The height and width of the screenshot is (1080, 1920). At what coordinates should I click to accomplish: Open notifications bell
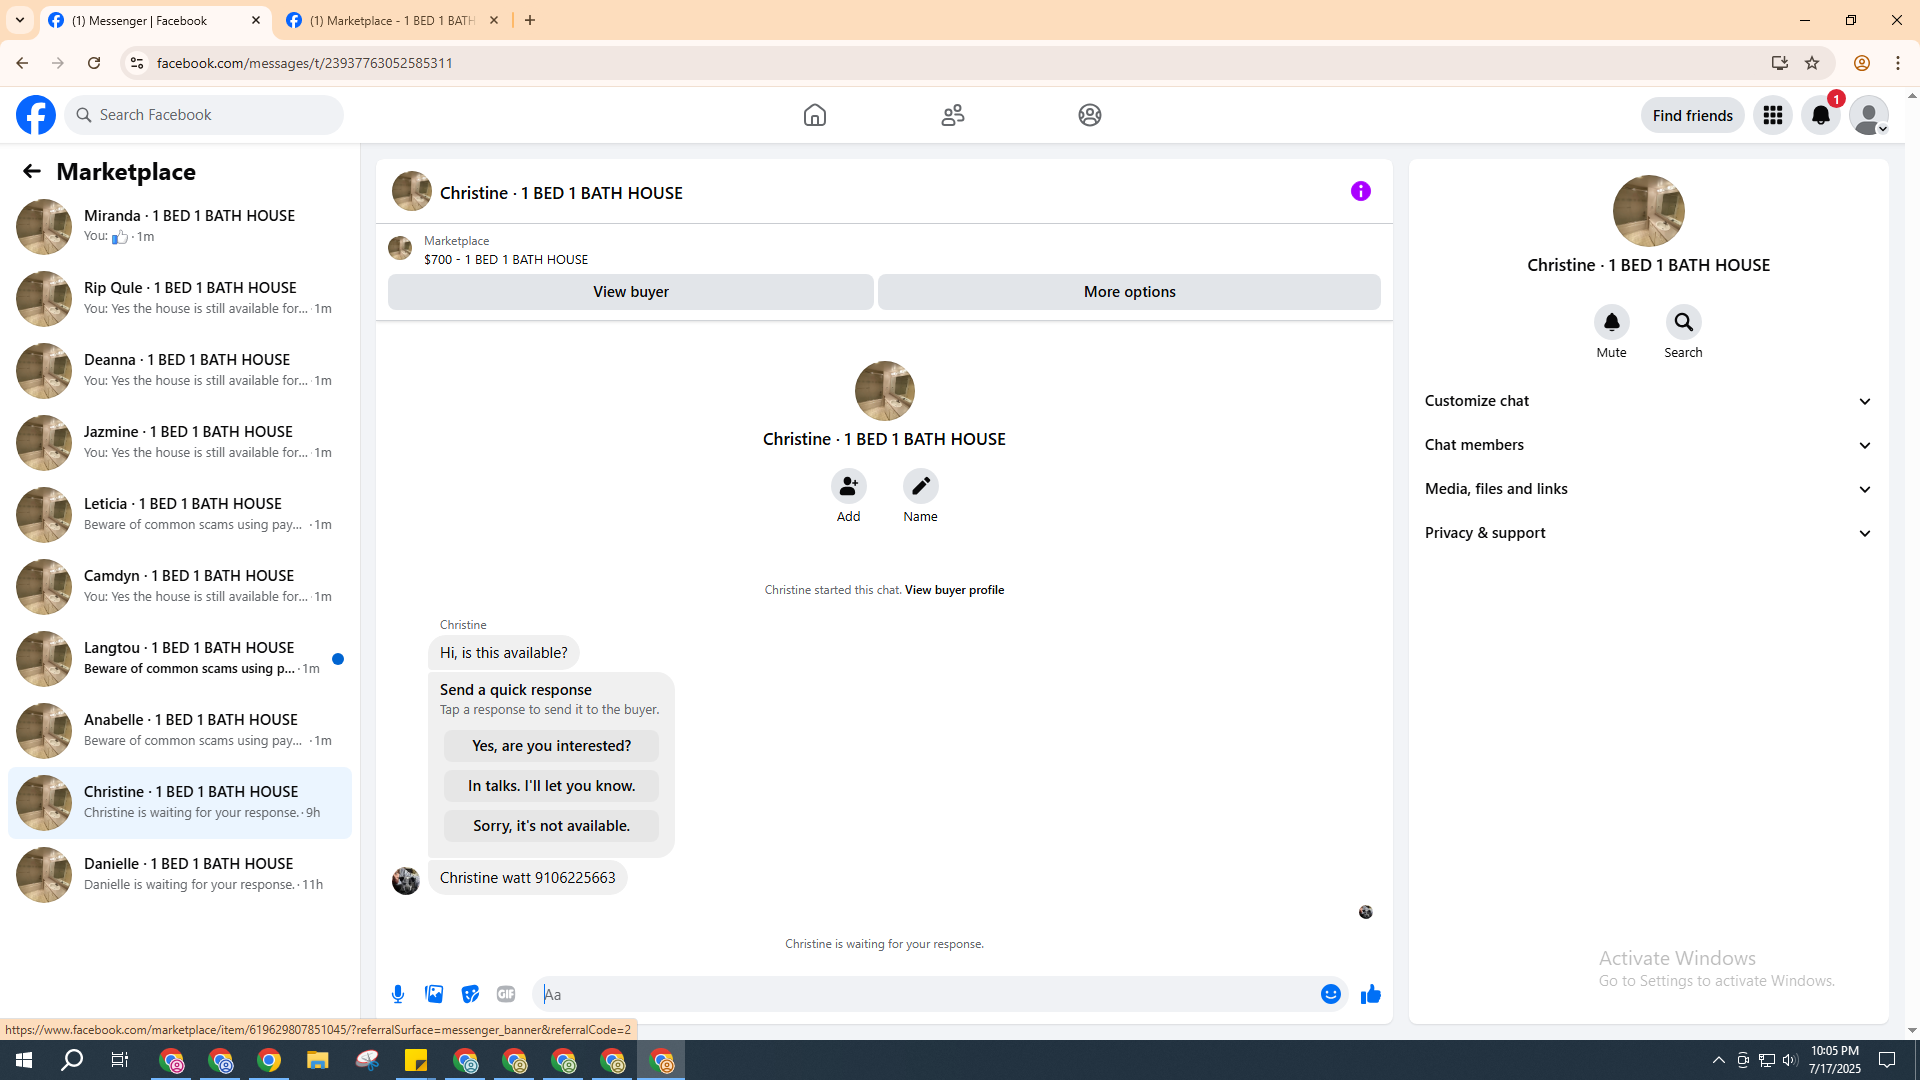1821,115
